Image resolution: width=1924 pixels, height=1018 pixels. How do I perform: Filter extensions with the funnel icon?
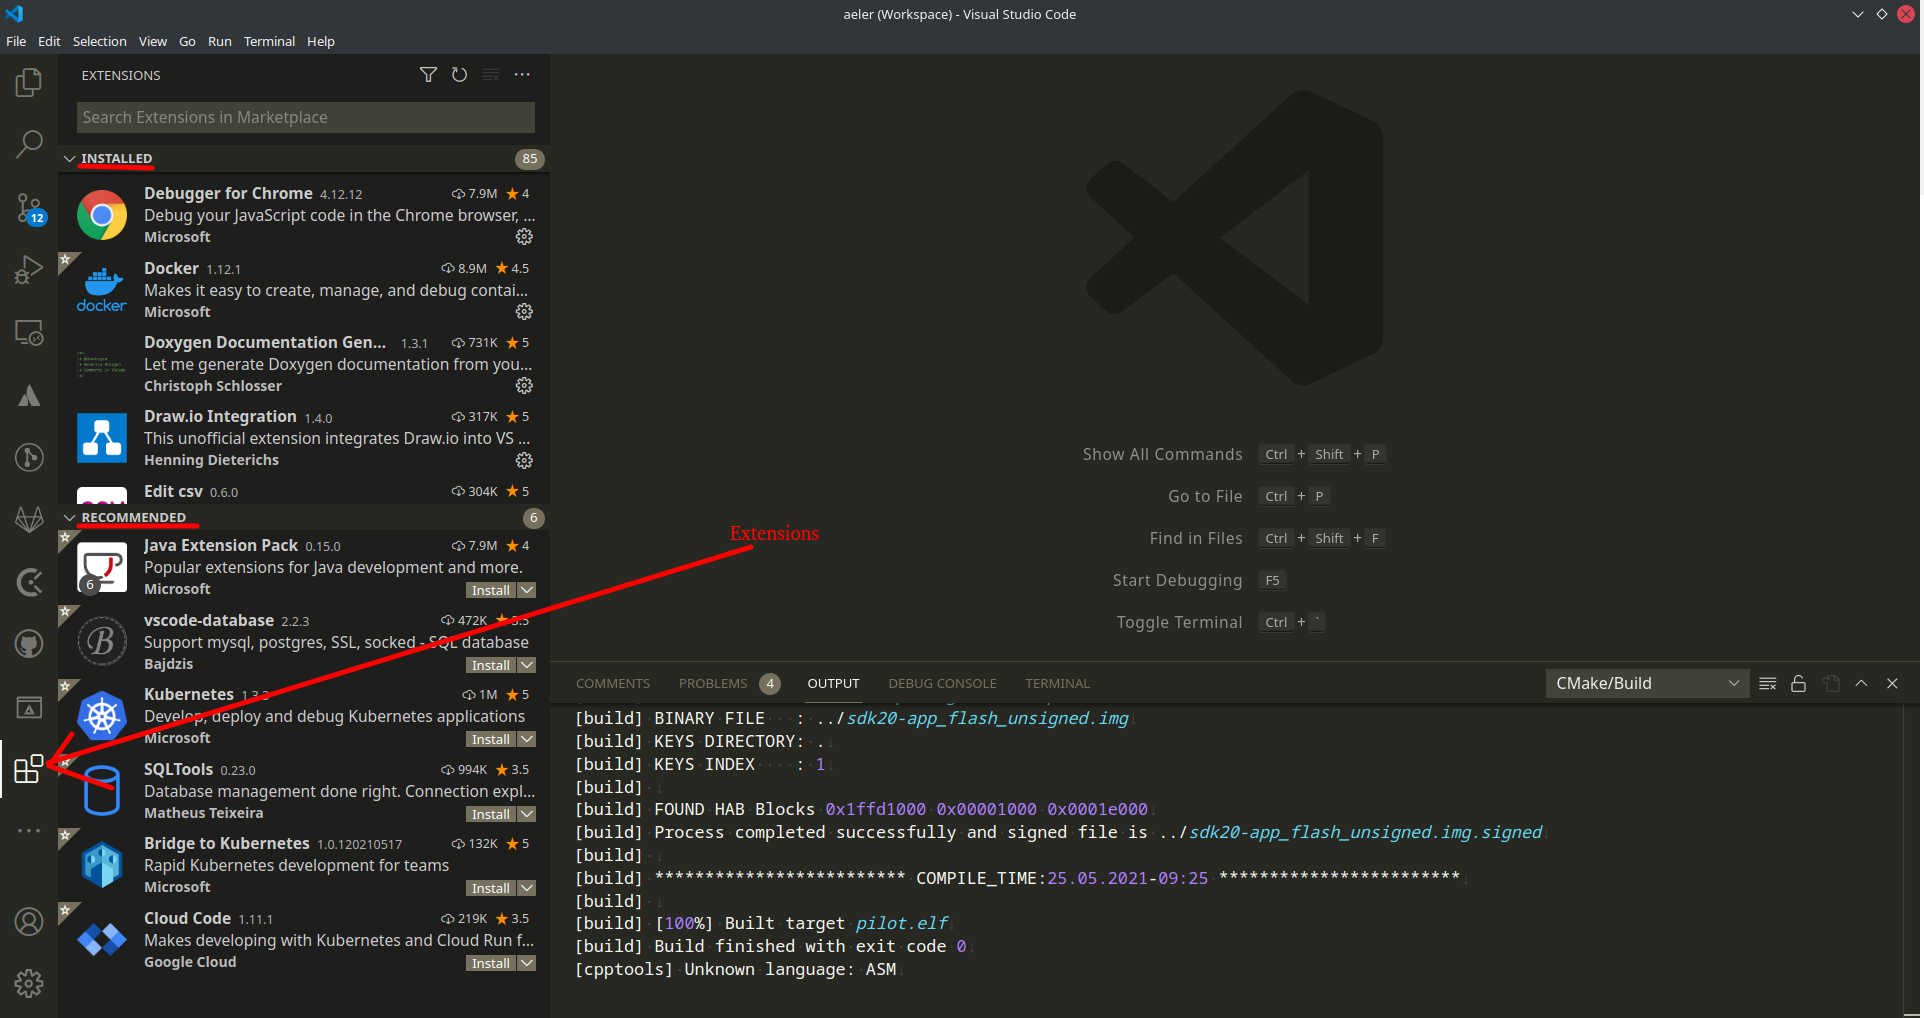(428, 75)
